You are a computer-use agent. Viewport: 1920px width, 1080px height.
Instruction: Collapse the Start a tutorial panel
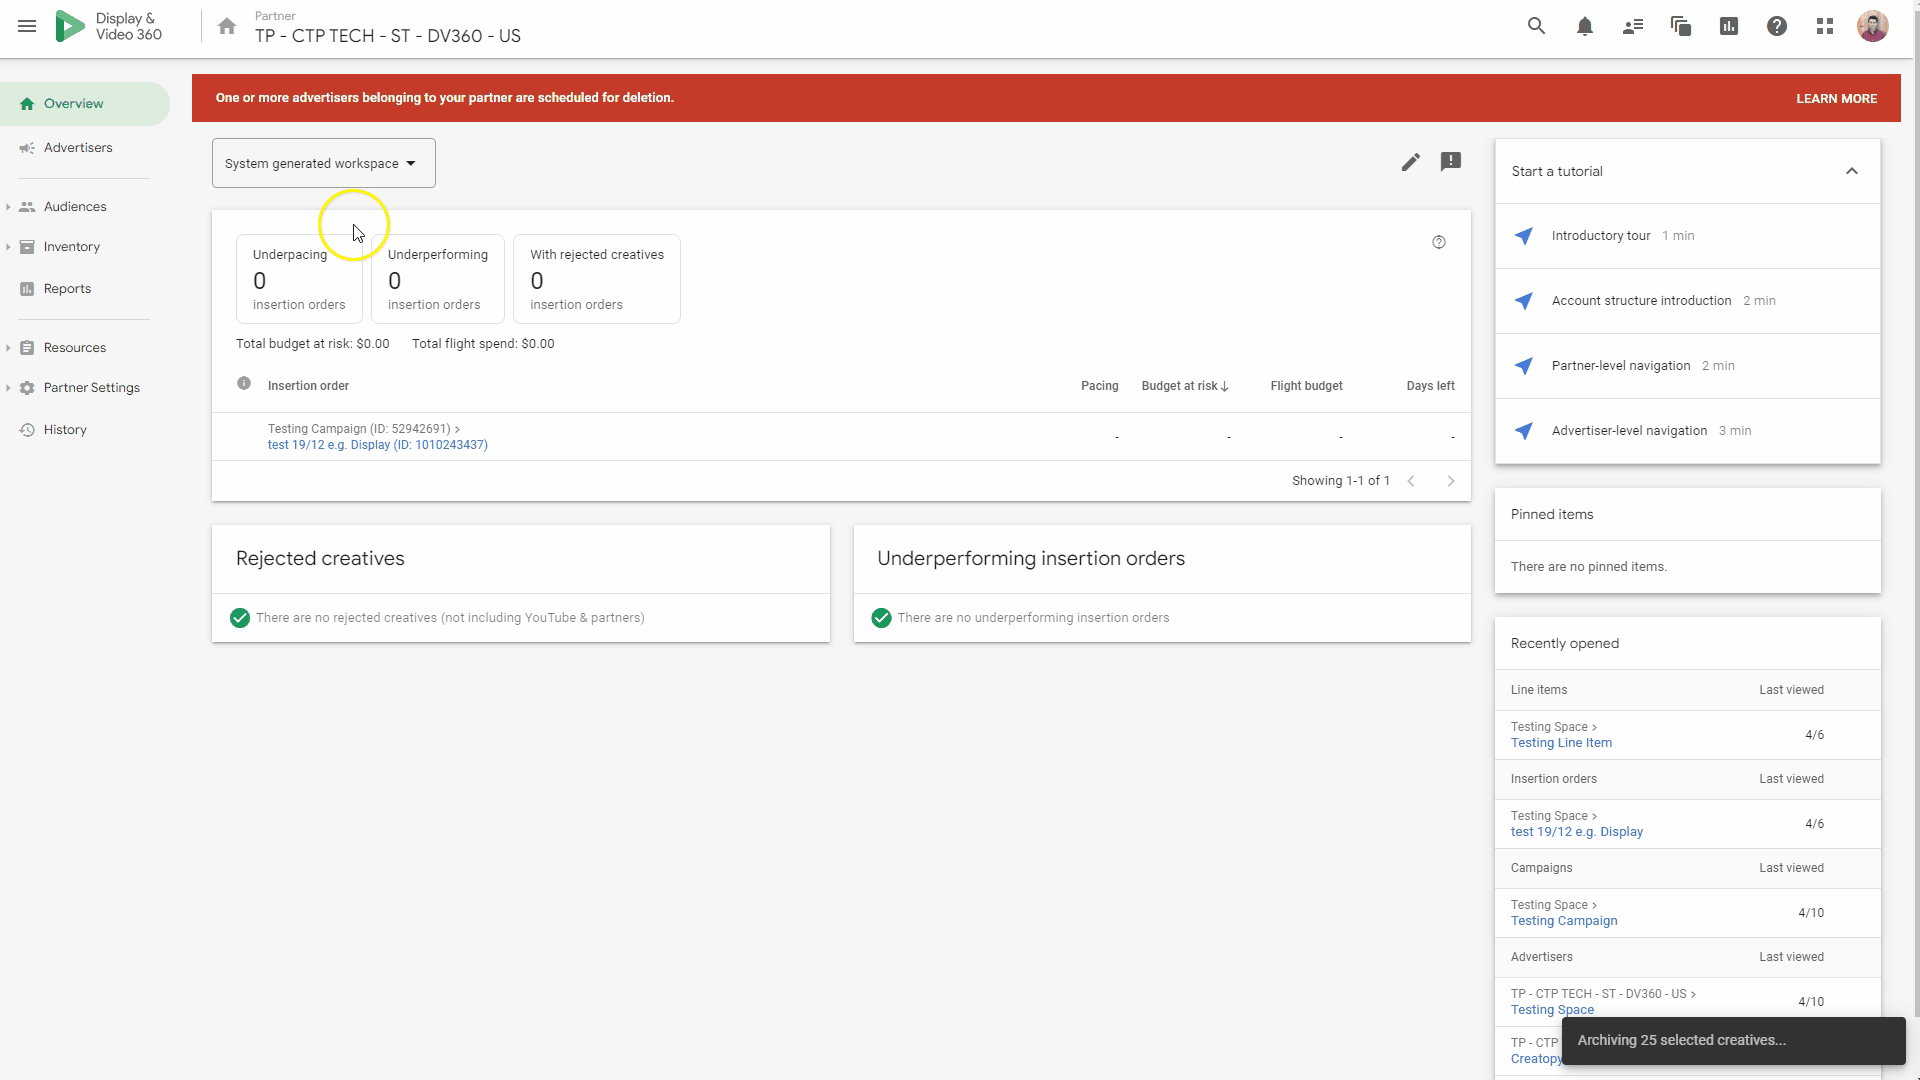click(1852, 171)
